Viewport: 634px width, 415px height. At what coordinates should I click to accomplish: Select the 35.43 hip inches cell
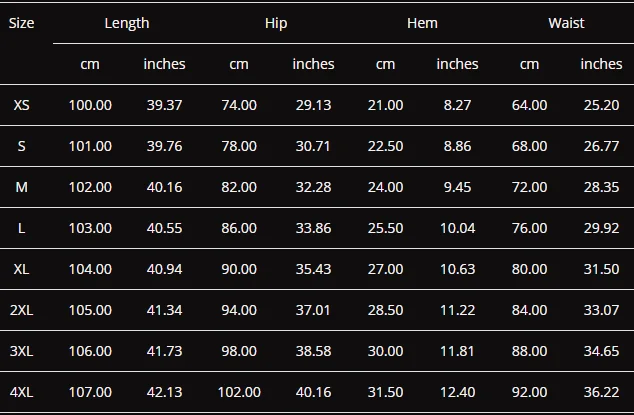coord(313,269)
